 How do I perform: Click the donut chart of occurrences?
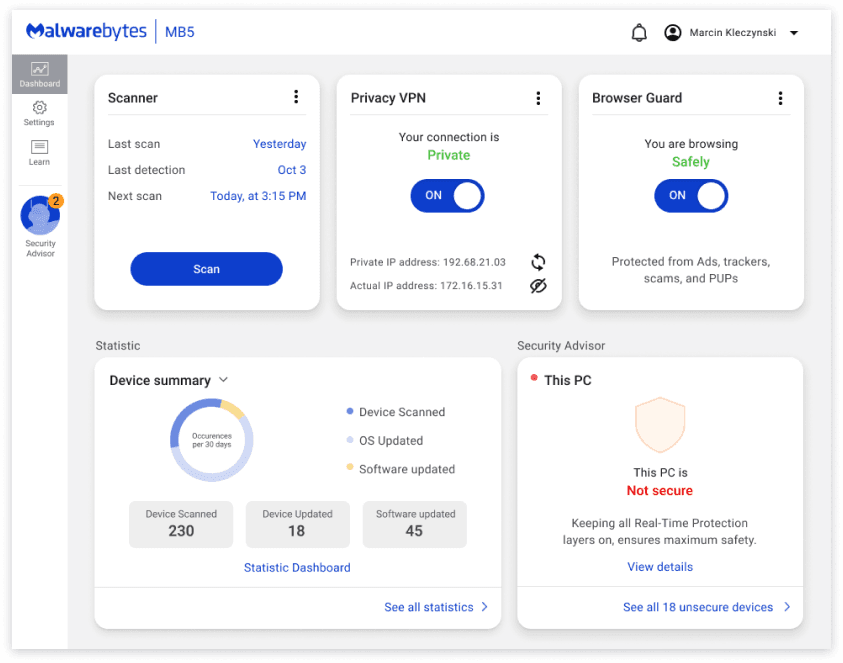coord(212,440)
